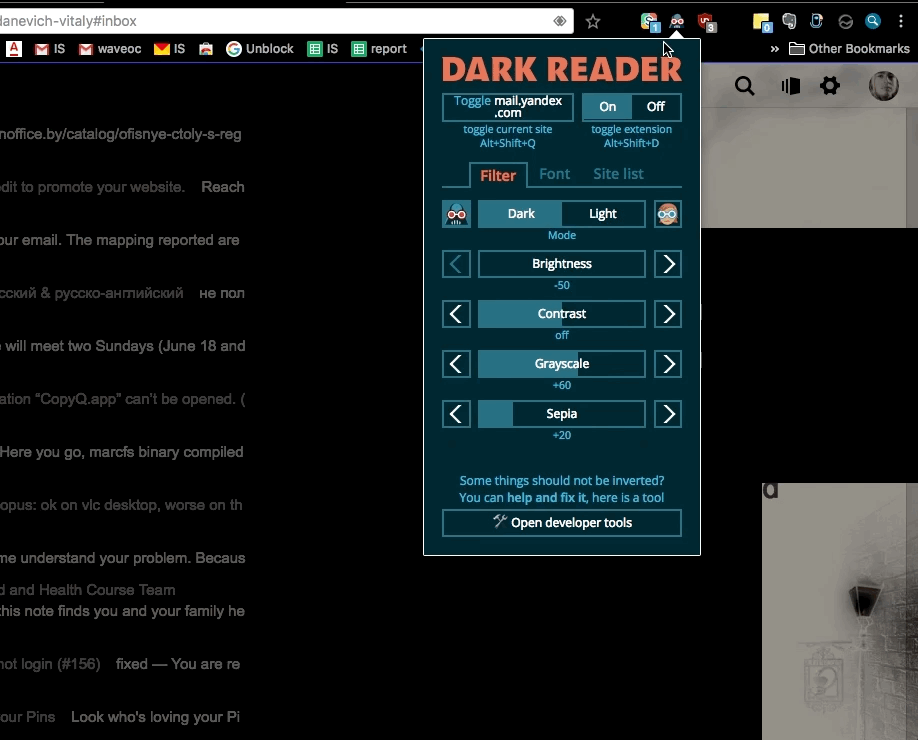Click the Sepia slider bar
The image size is (918, 740).
click(561, 414)
